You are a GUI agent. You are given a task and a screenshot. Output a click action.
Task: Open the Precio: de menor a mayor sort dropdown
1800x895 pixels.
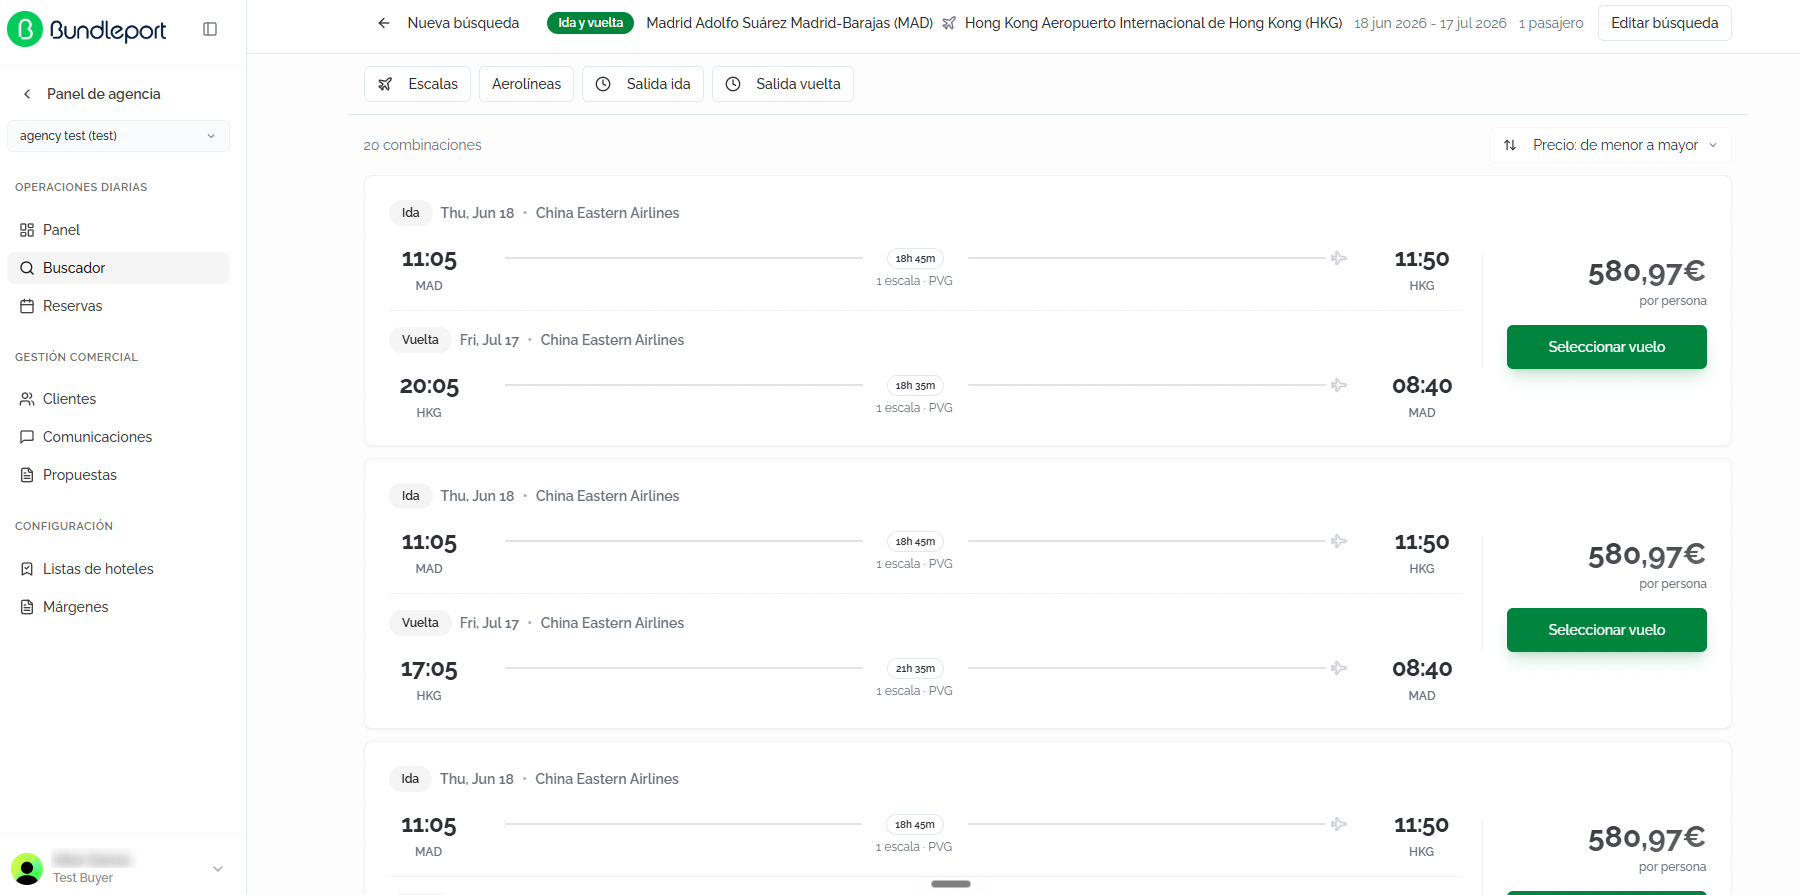(1610, 145)
